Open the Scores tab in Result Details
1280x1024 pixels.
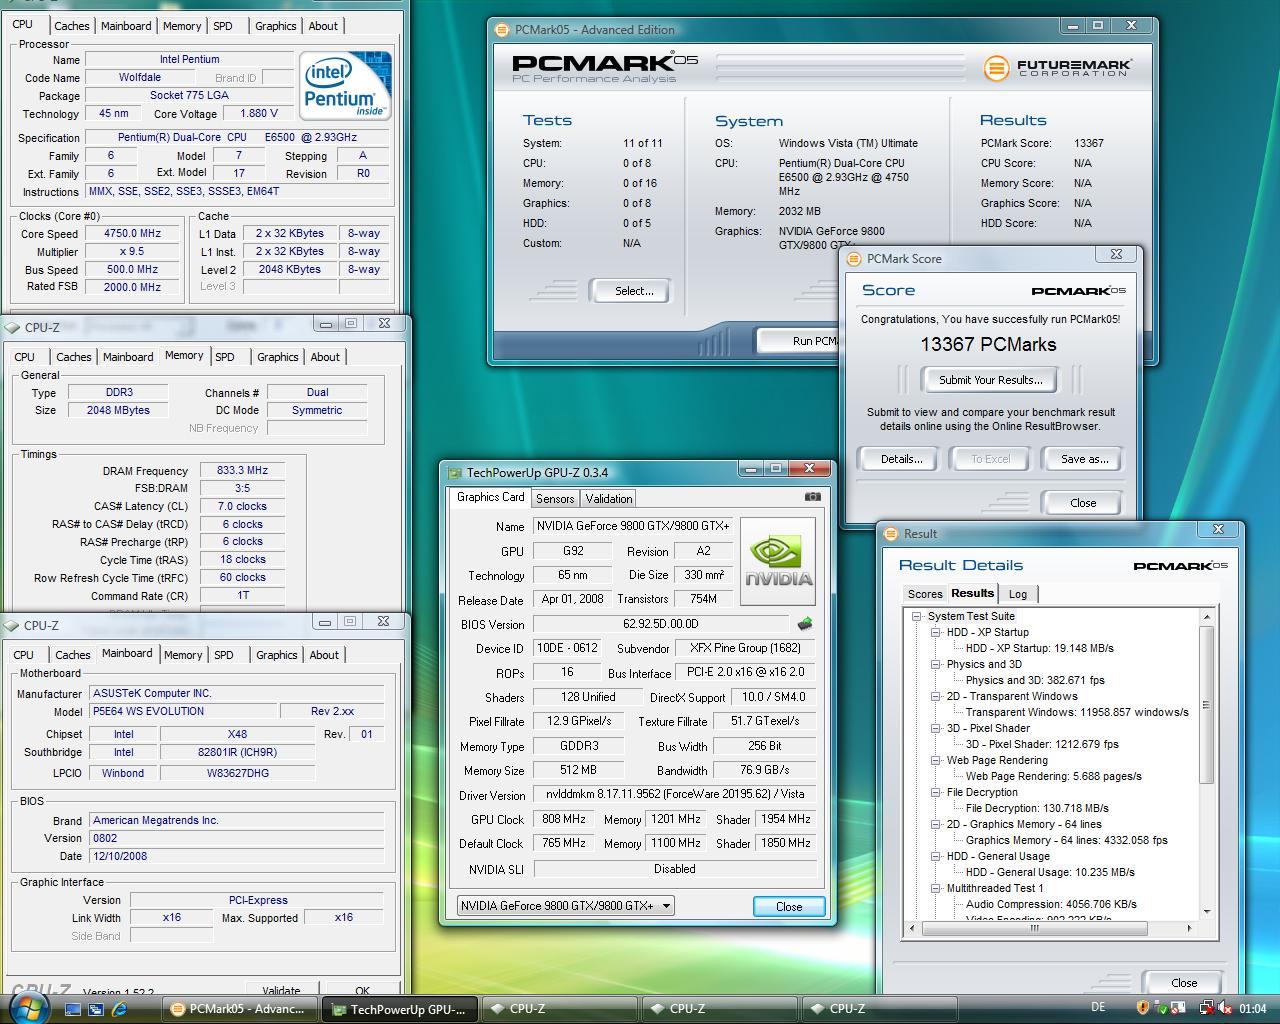(x=924, y=594)
